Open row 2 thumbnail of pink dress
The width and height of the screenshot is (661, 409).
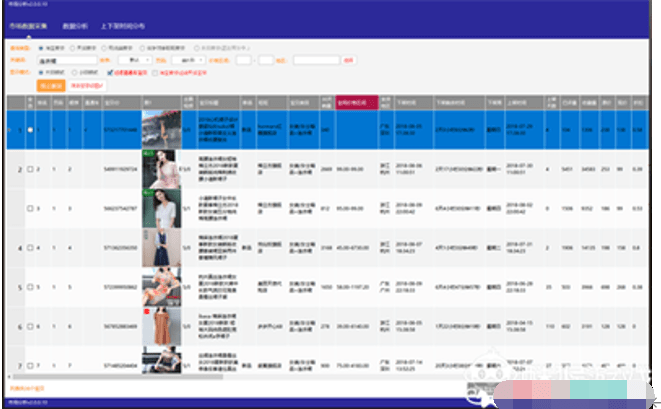[161, 169]
